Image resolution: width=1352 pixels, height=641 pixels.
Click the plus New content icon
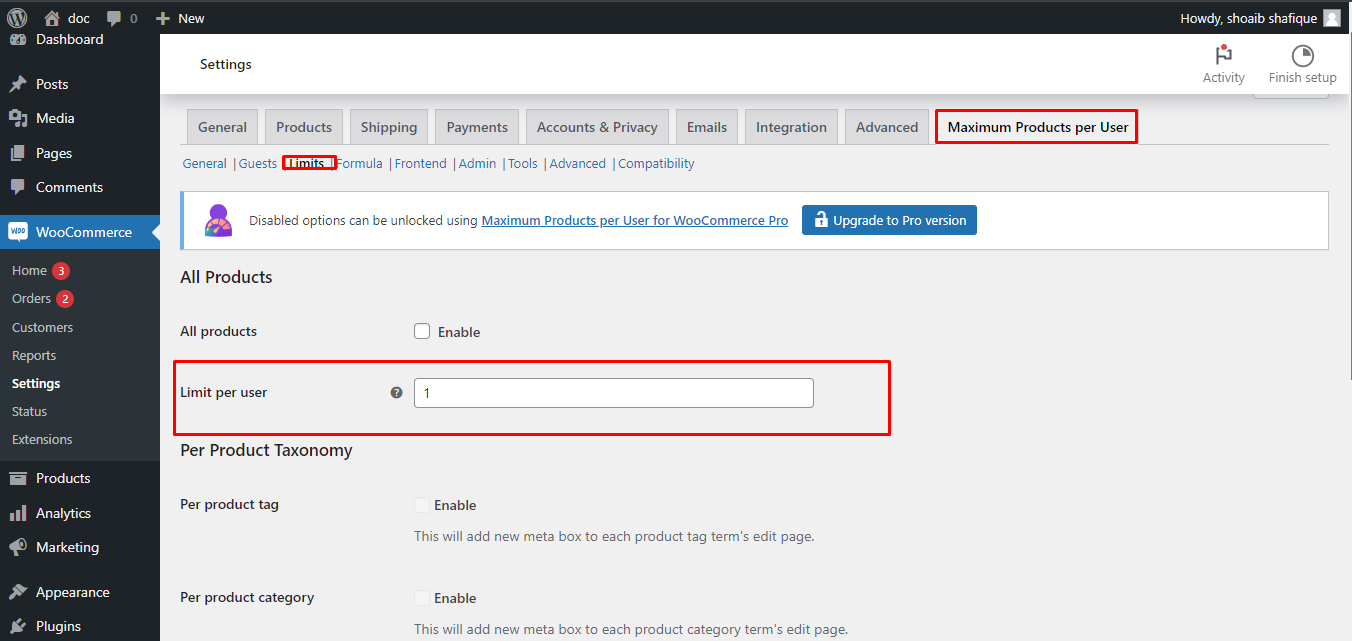[x=163, y=18]
